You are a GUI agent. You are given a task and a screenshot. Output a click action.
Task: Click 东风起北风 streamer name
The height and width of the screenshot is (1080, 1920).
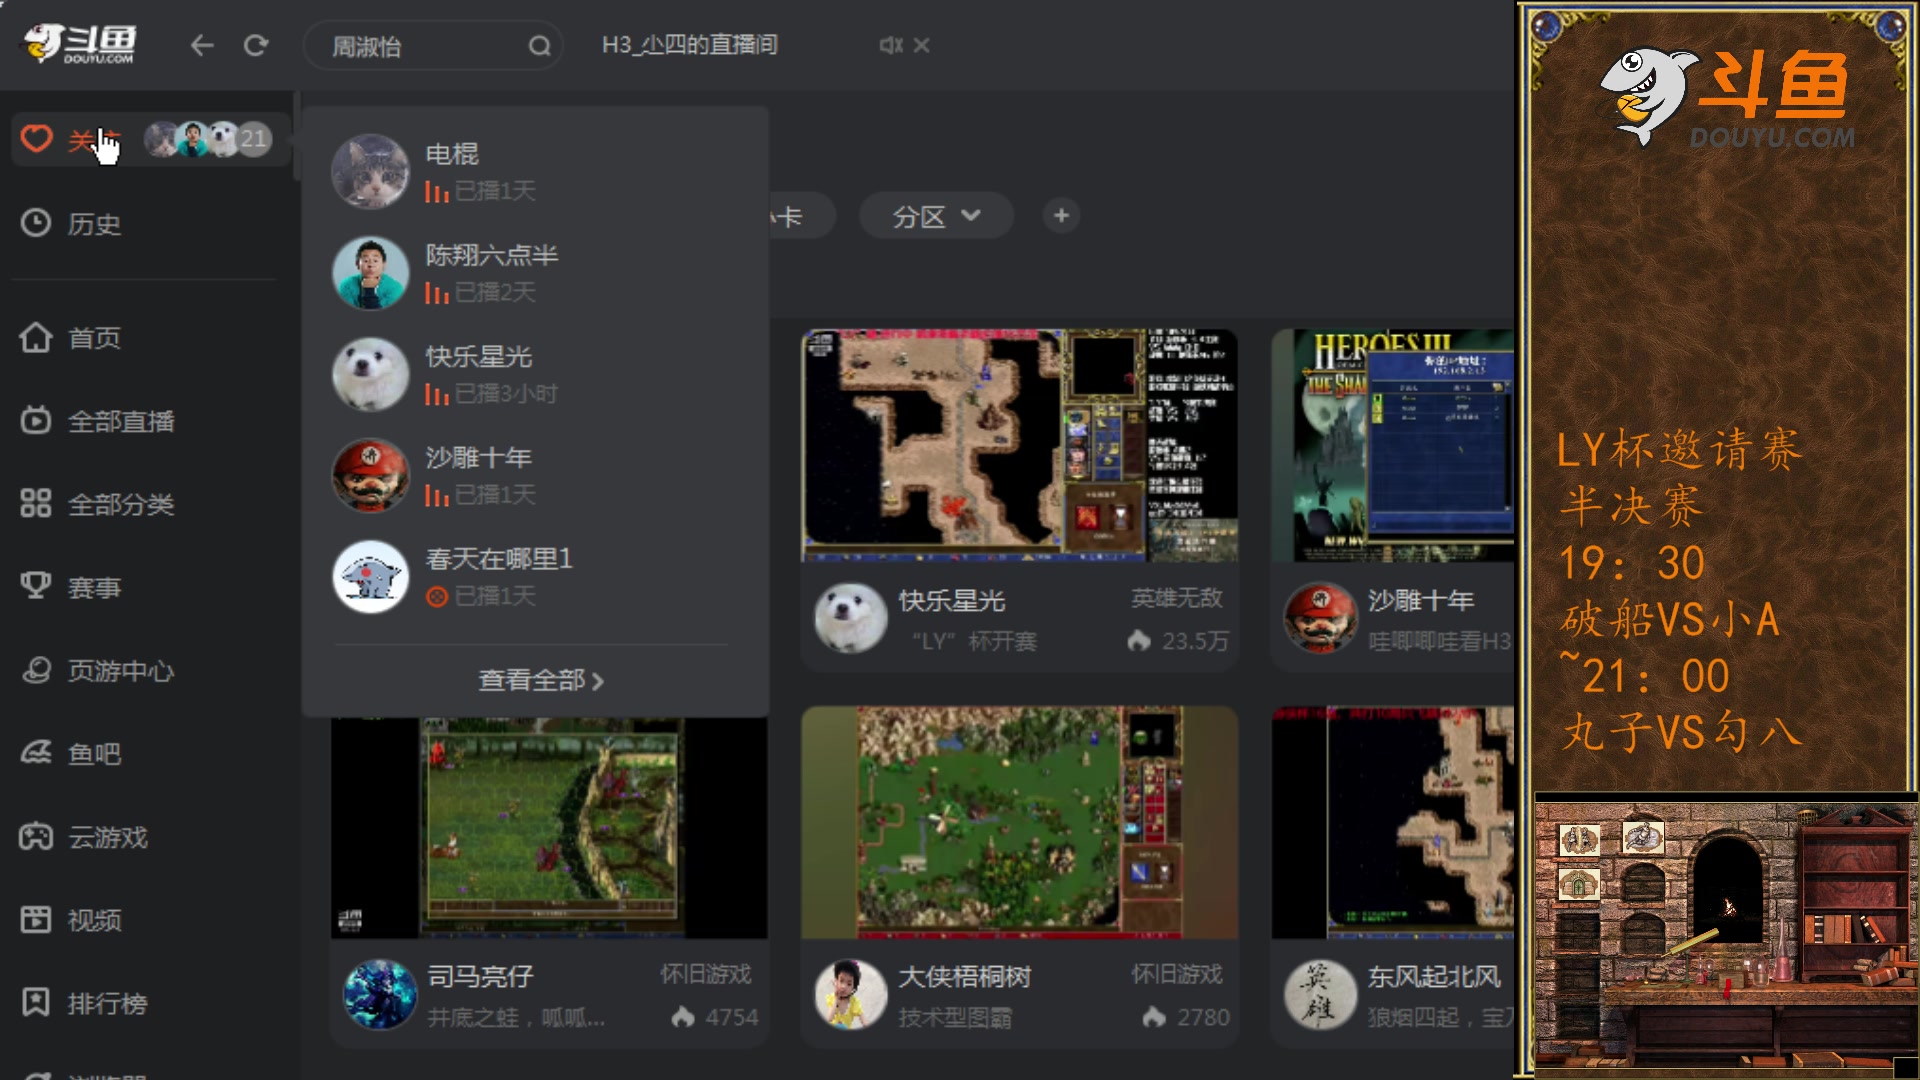coord(1434,976)
